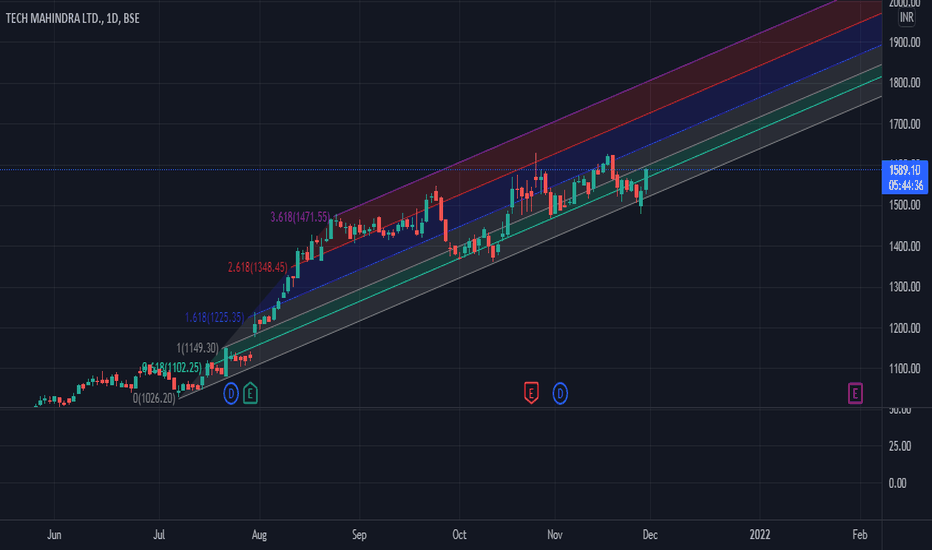Click the Feb label on time axis
The image size is (932, 550).
(x=859, y=535)
